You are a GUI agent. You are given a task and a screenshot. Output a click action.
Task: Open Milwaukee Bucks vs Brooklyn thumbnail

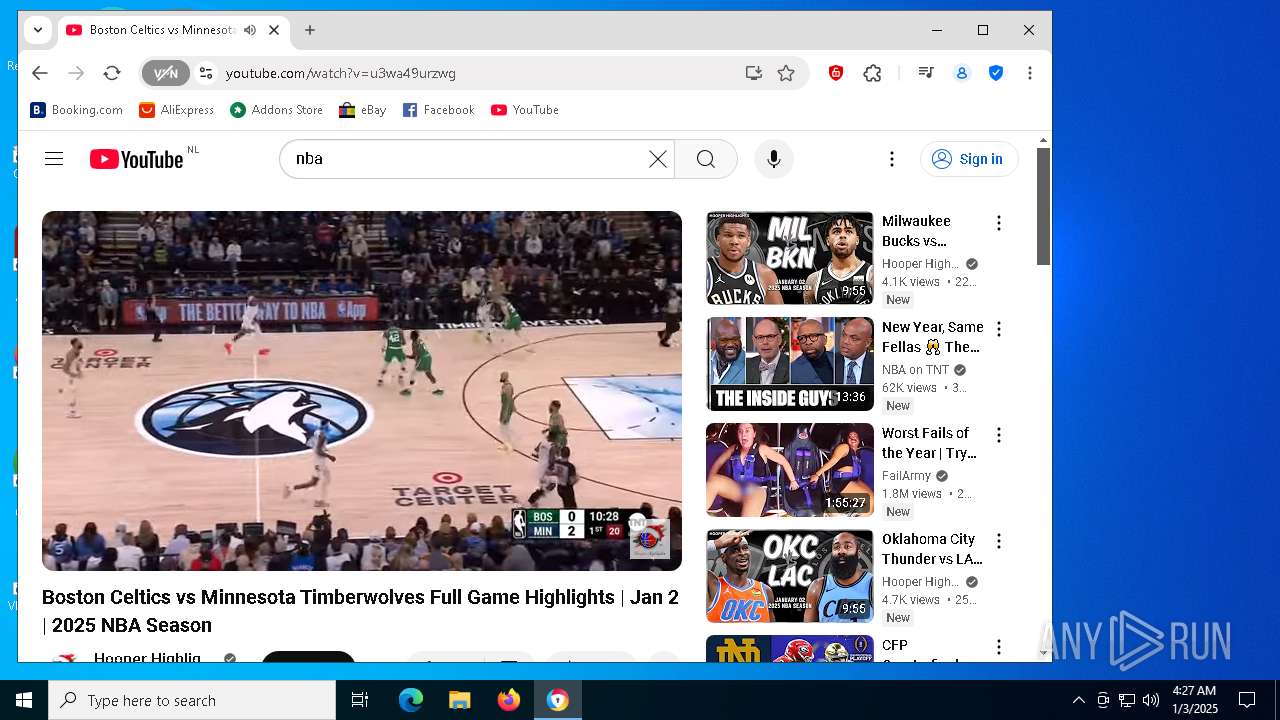(x=790, y=258)
